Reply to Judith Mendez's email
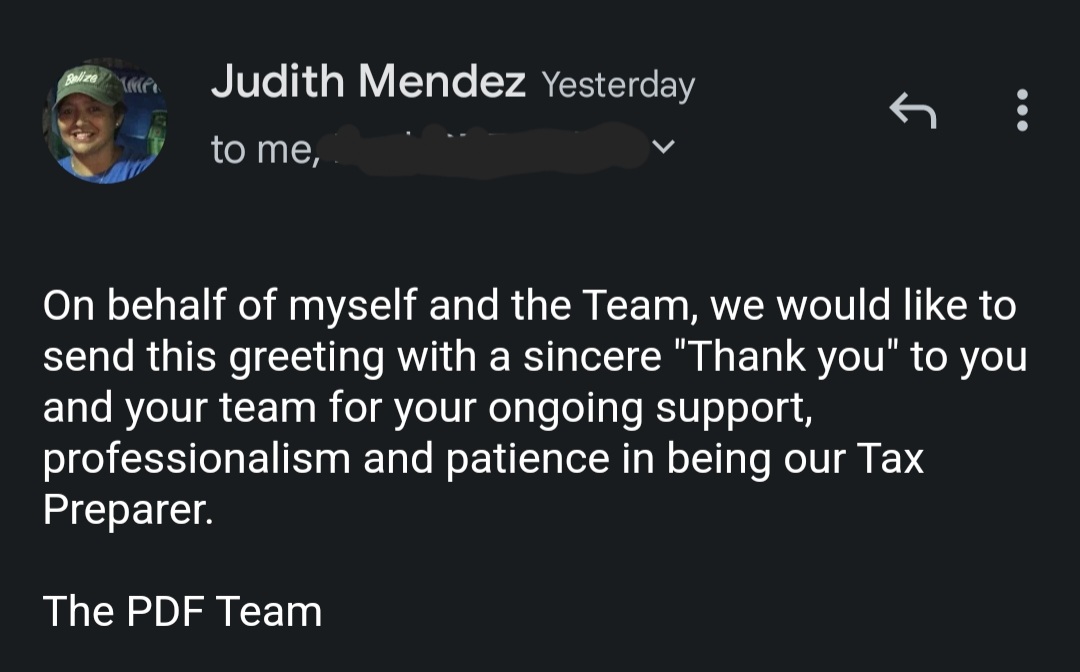This screenshot has width=1080, height=672. [913, 110]
